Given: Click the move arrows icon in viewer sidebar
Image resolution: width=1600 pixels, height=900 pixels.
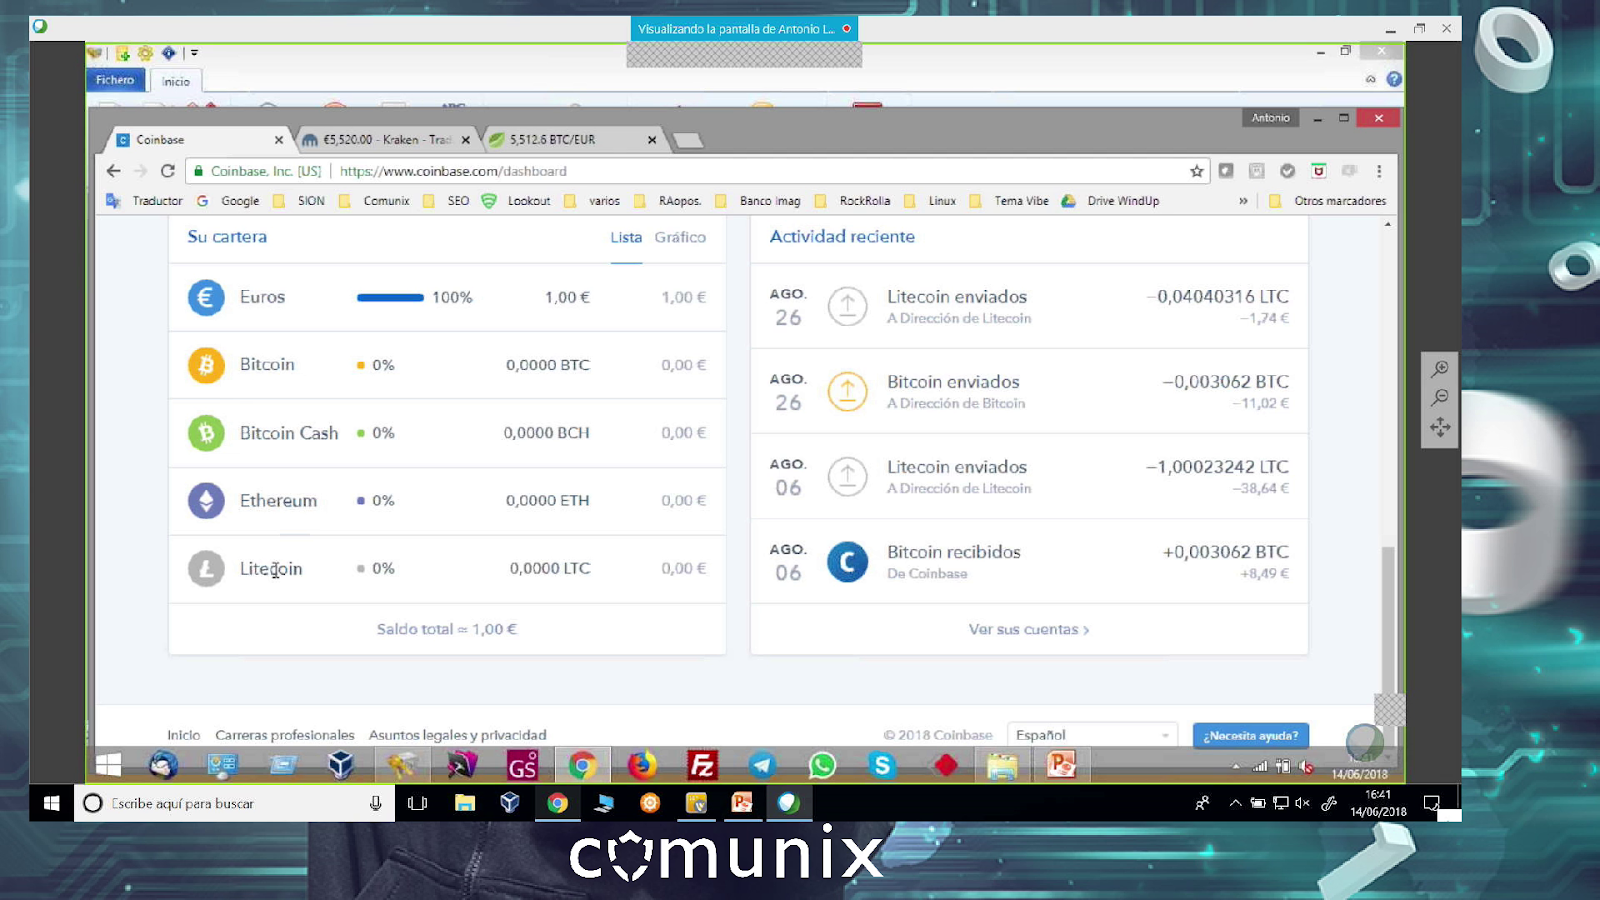Looking at the screenshot, I should click(1440, 428).
